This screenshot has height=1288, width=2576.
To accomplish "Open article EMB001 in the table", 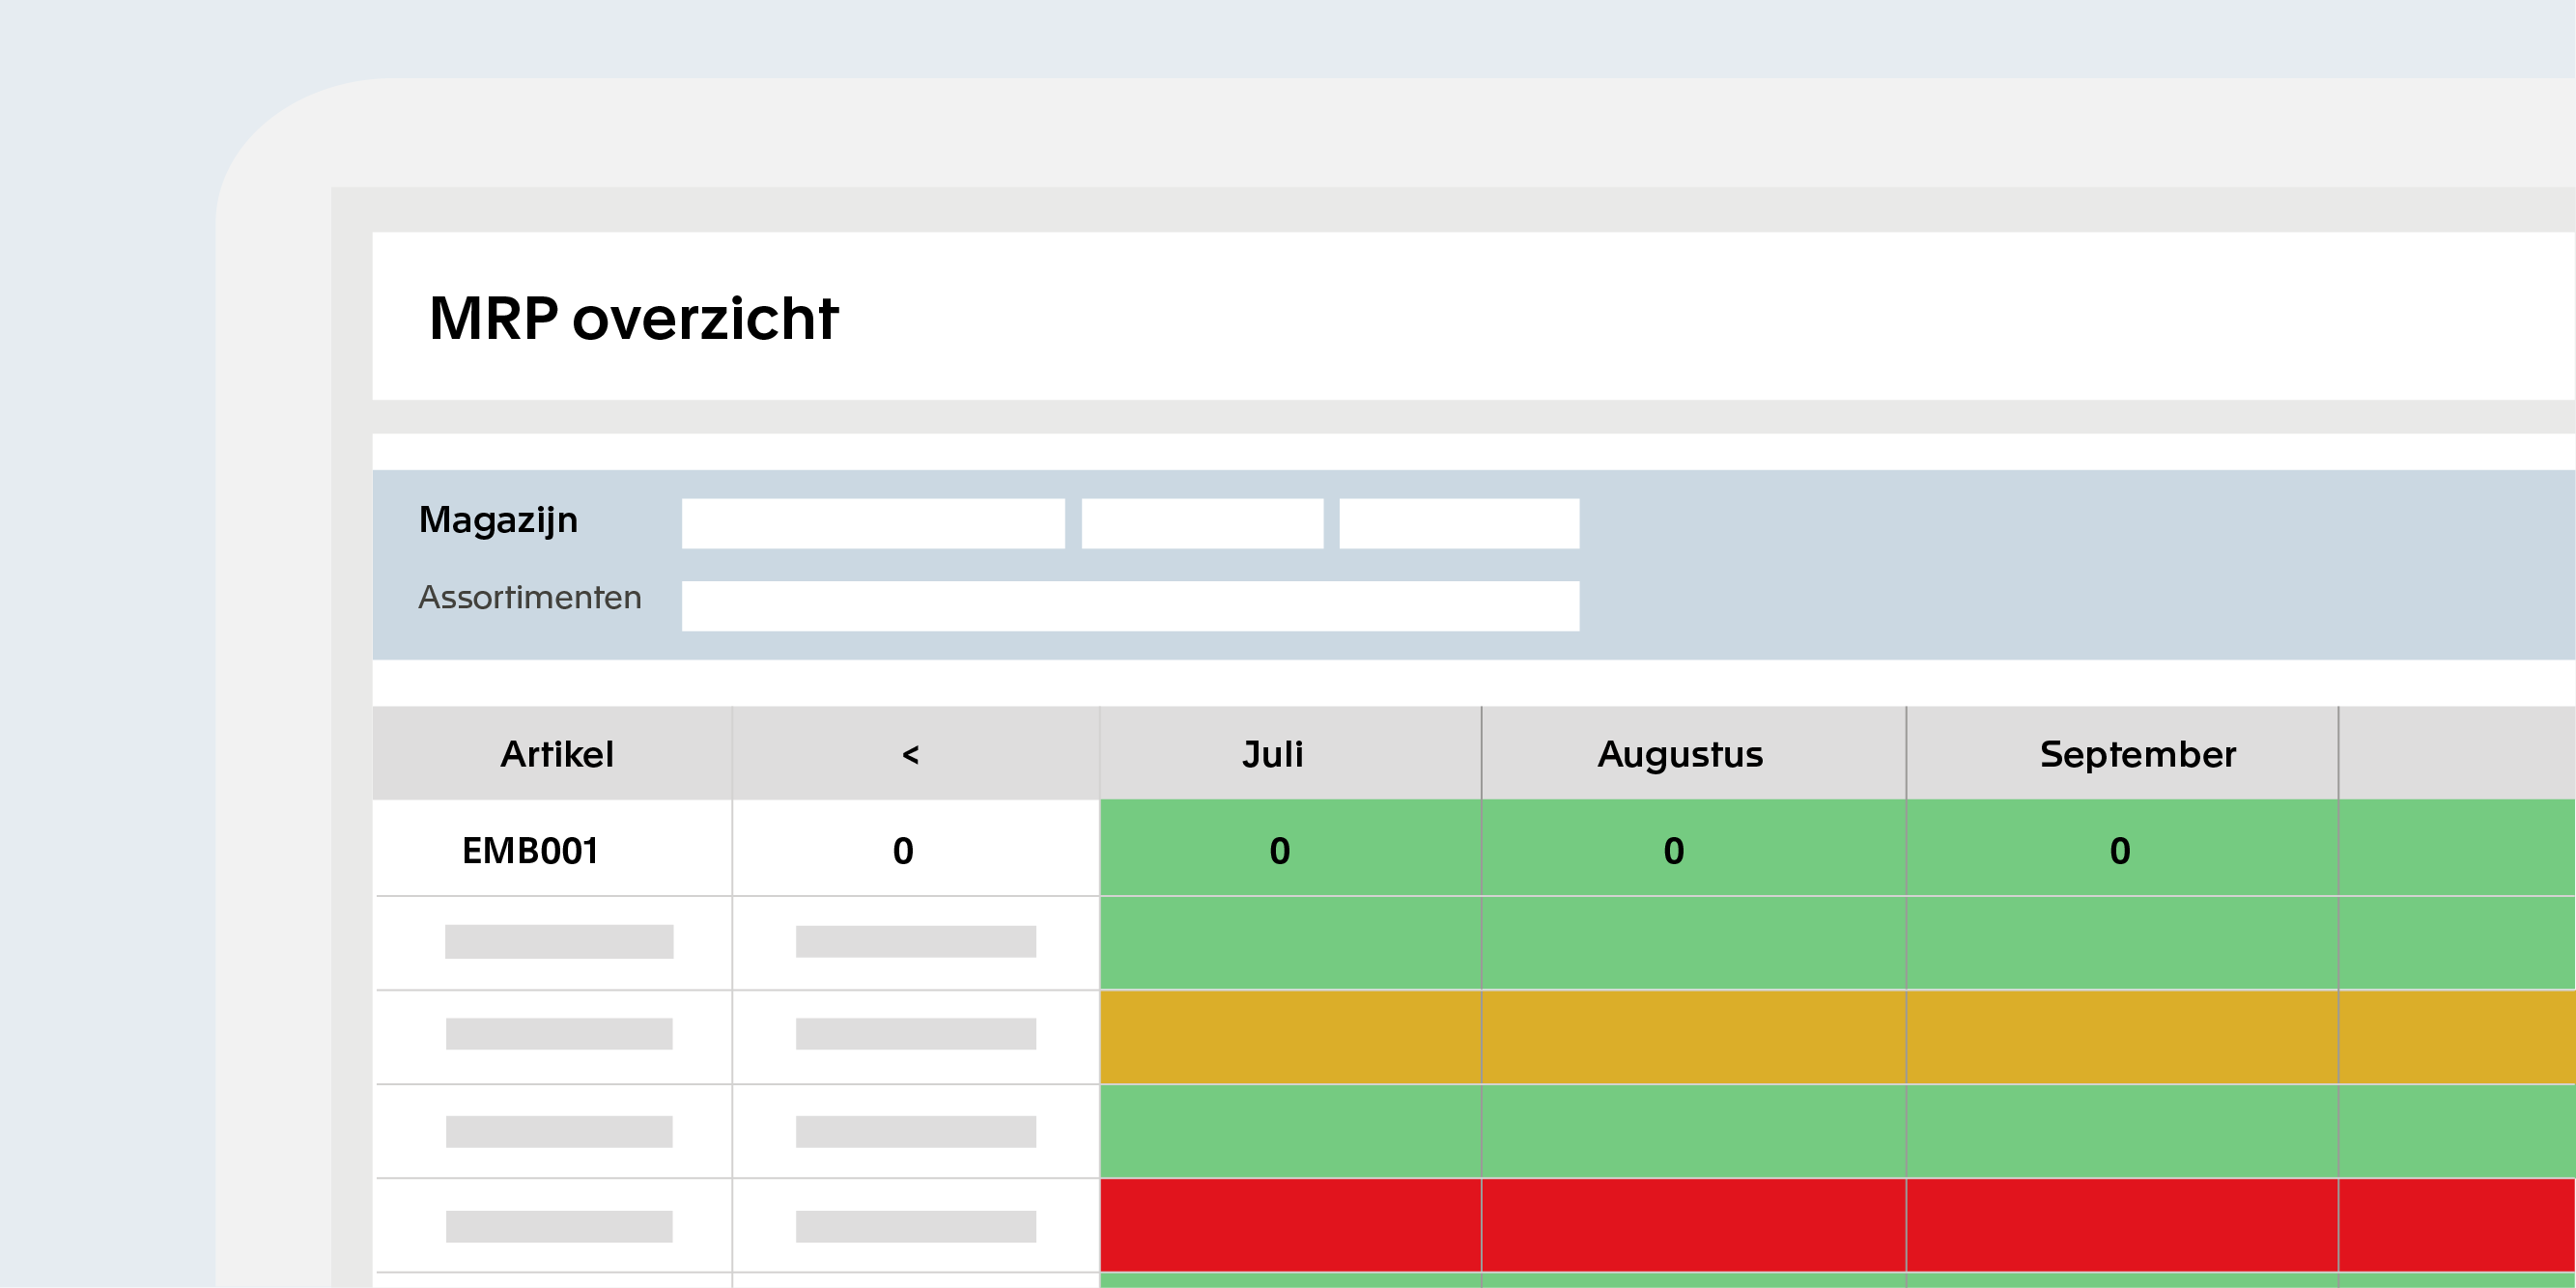I will [x=530, y=850].
